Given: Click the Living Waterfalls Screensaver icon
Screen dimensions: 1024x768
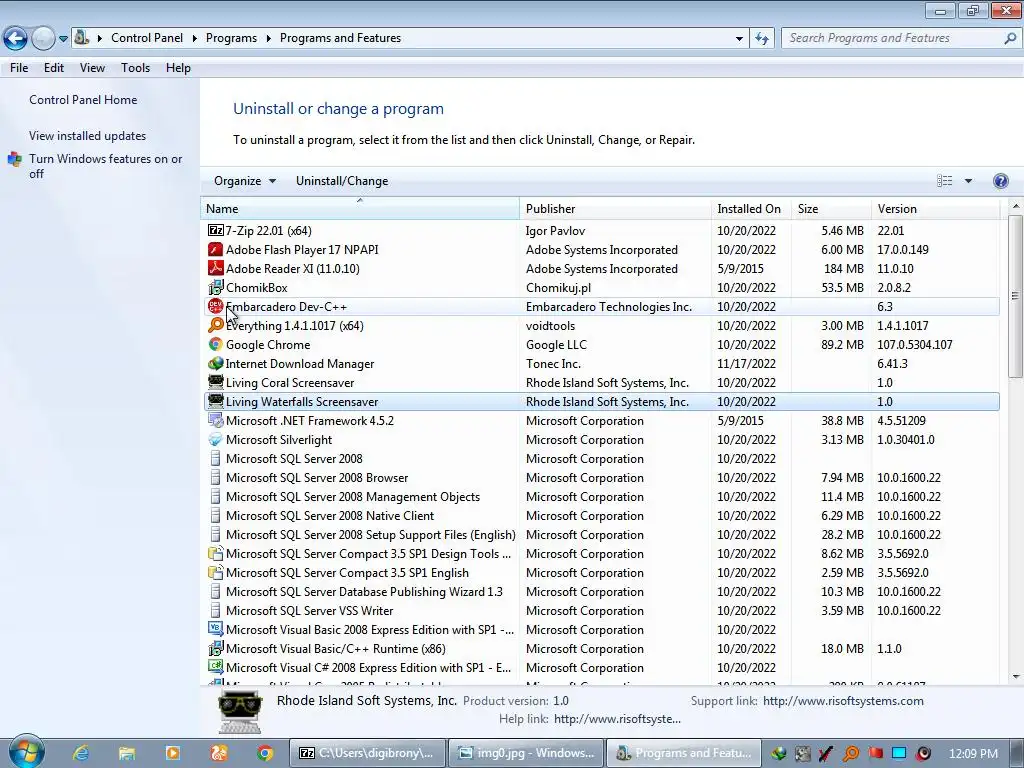Looking at the screenshot, I should 215,402.
